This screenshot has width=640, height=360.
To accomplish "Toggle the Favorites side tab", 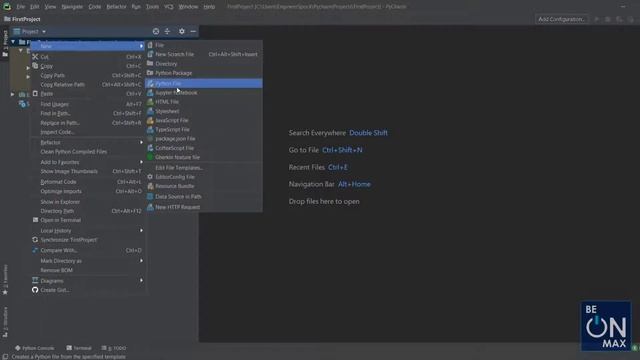I will [5, 279].
